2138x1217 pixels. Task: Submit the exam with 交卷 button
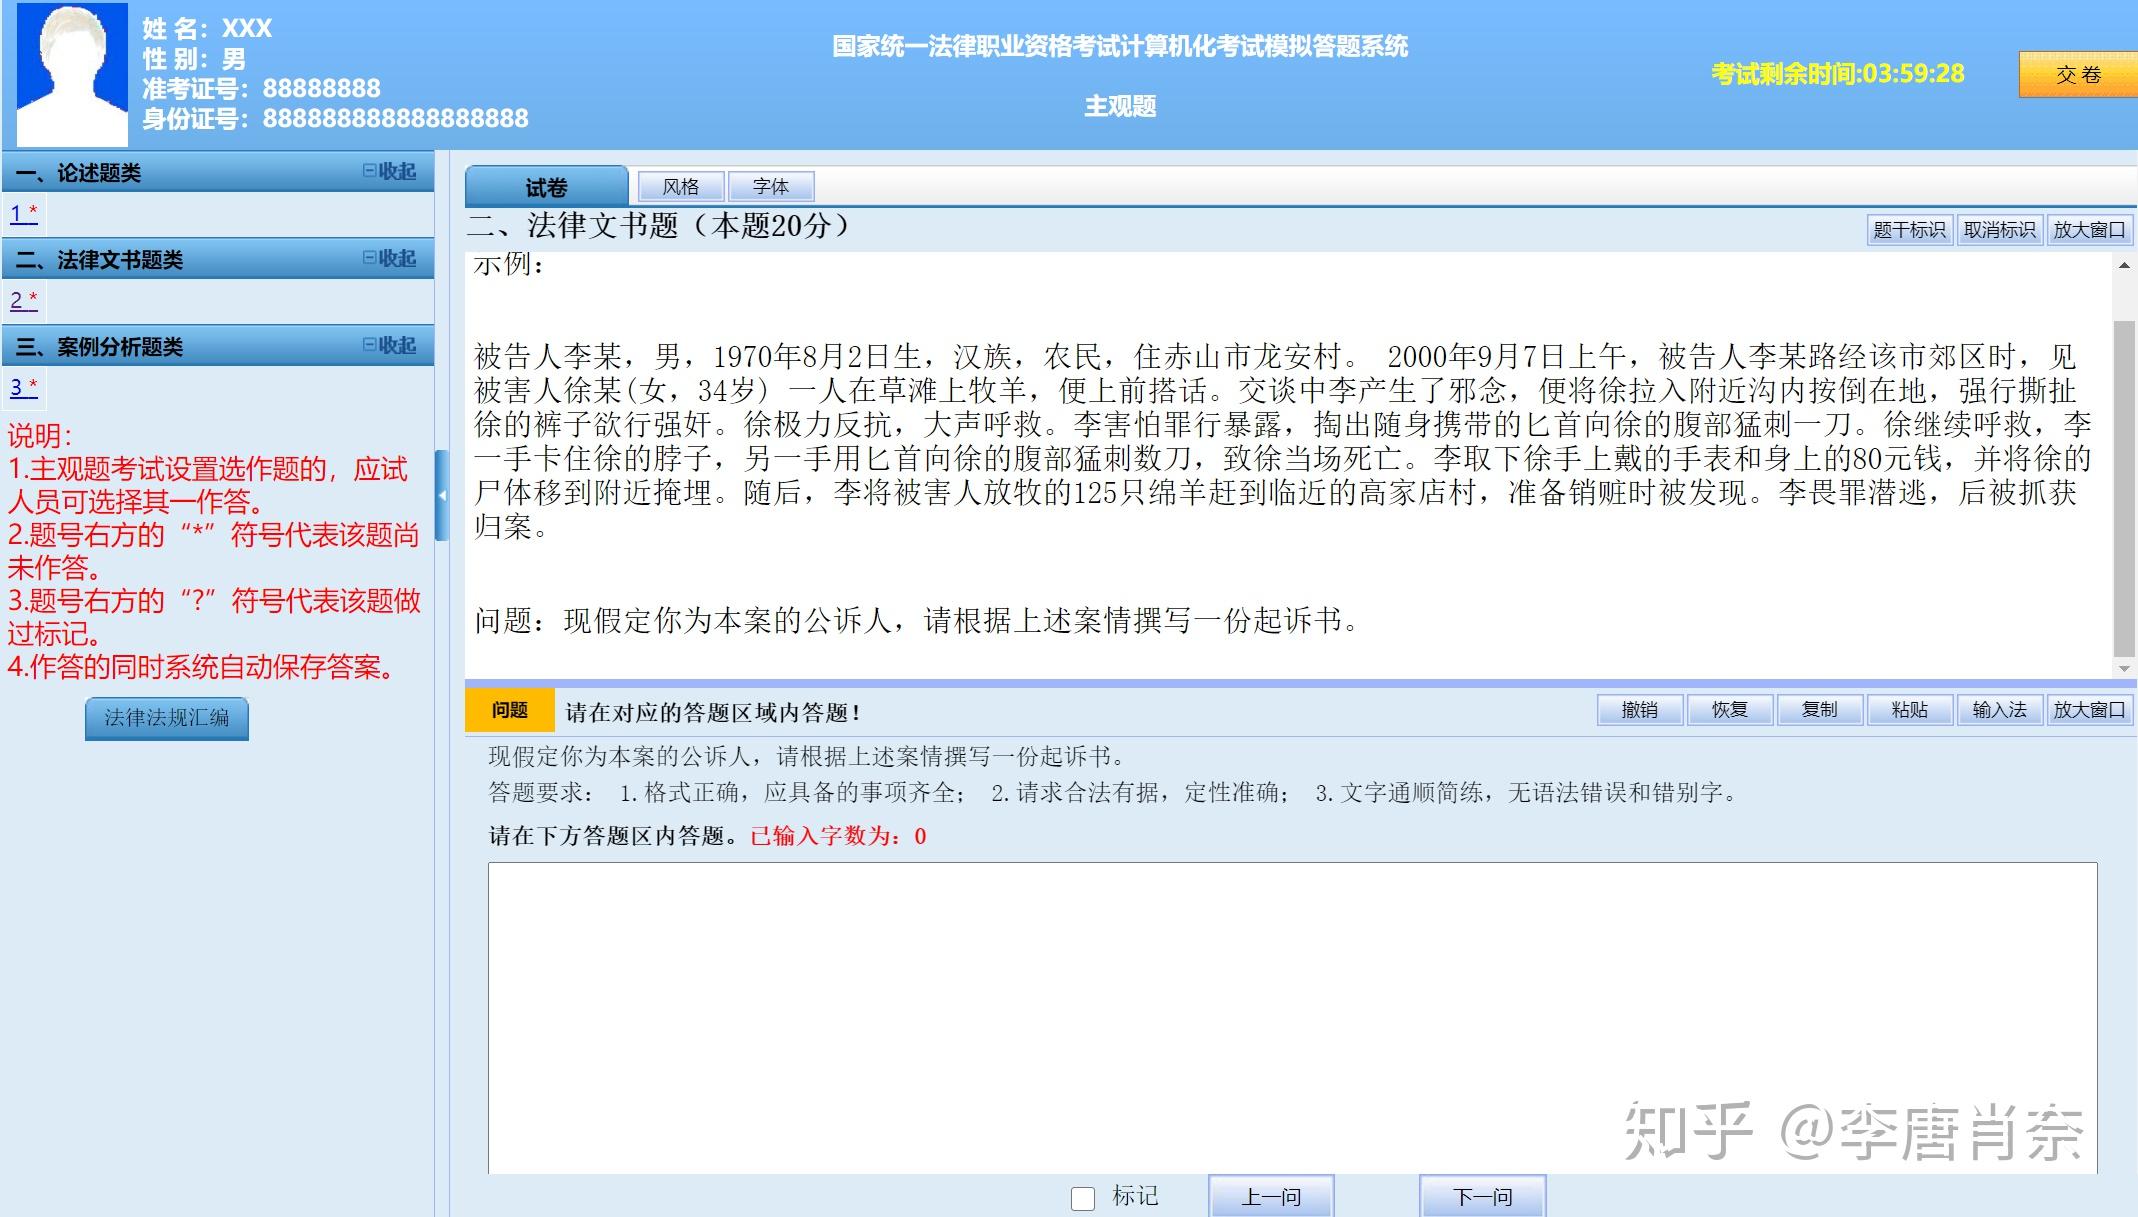(x=2078, y=75)
